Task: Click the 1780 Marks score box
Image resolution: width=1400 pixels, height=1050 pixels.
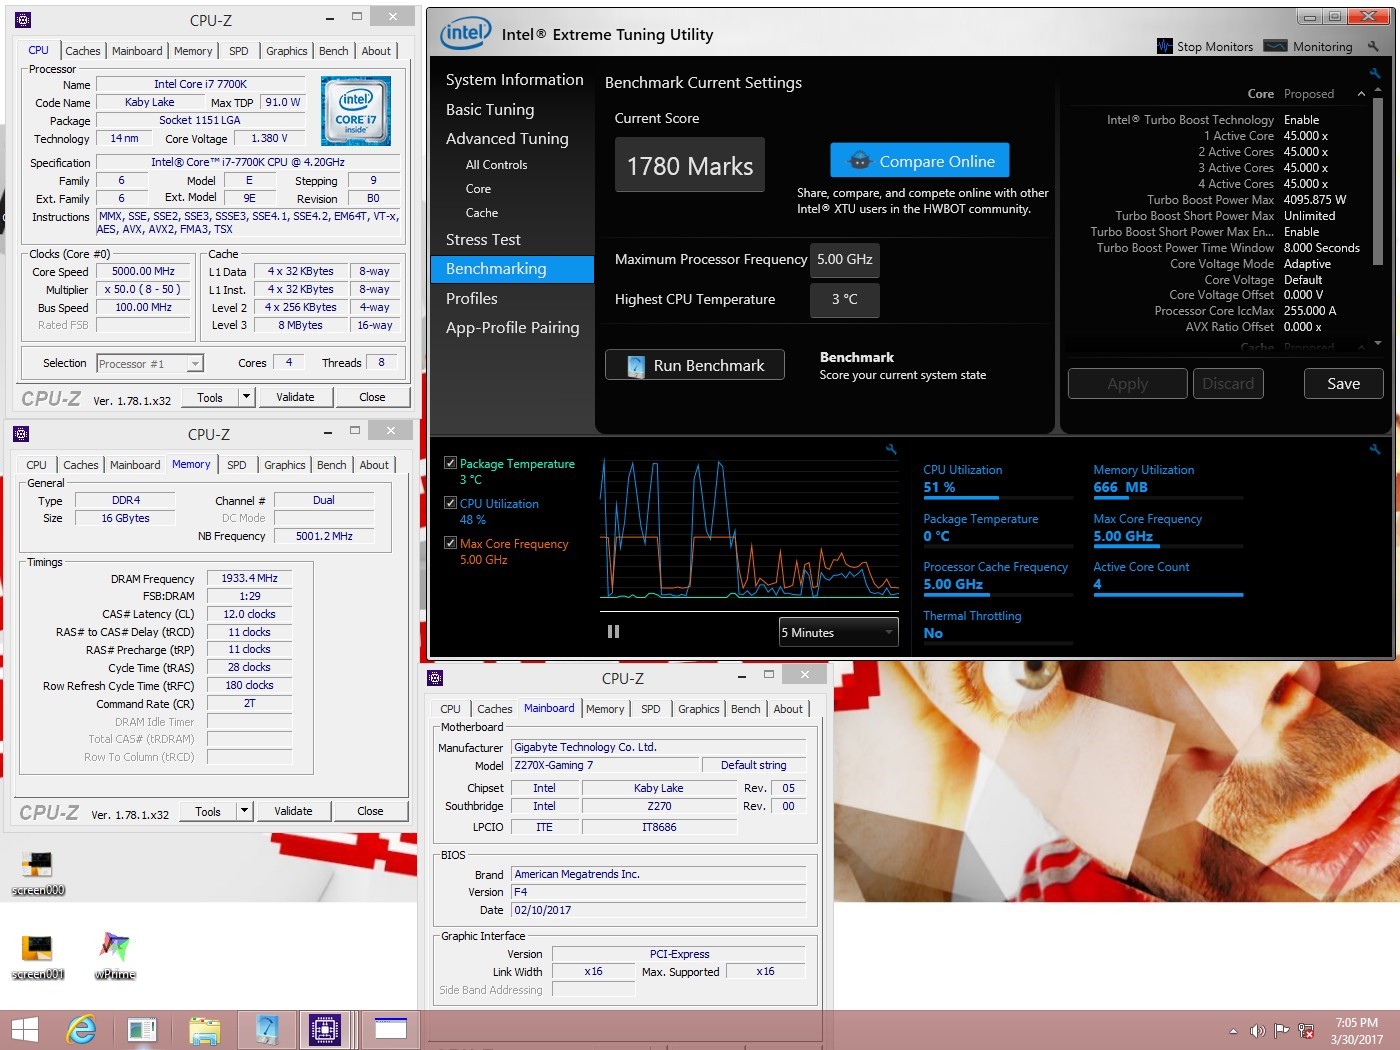Action: tap(689, 166)
